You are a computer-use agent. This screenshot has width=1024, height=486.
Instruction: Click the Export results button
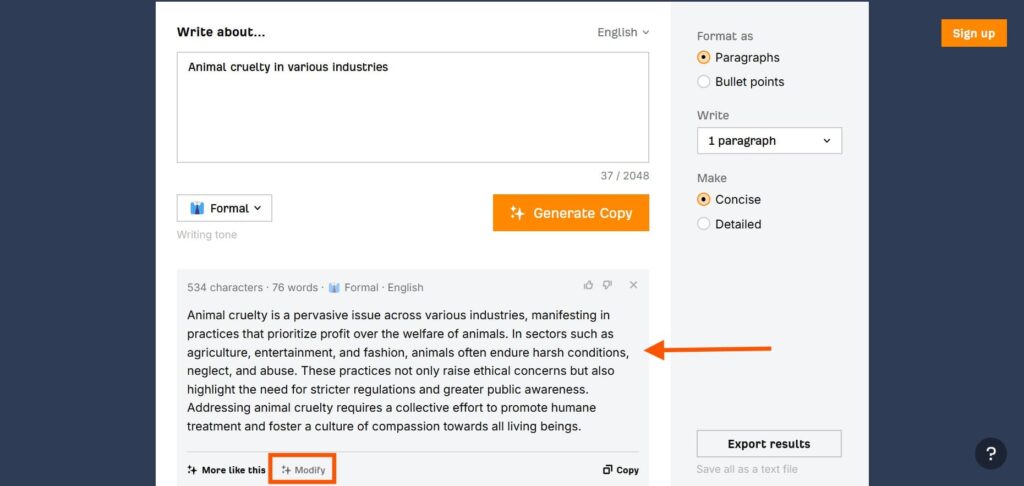[769, 444]
